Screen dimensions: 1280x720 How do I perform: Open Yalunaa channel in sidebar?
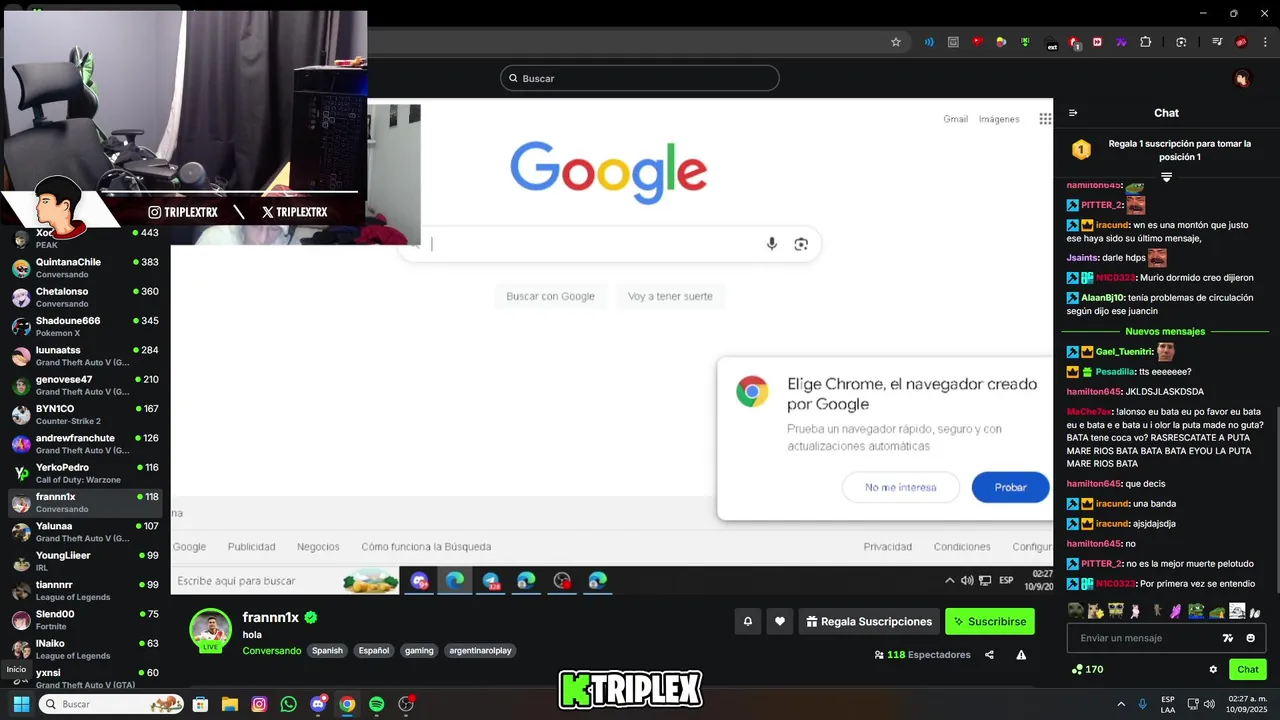tap(85, 532)
